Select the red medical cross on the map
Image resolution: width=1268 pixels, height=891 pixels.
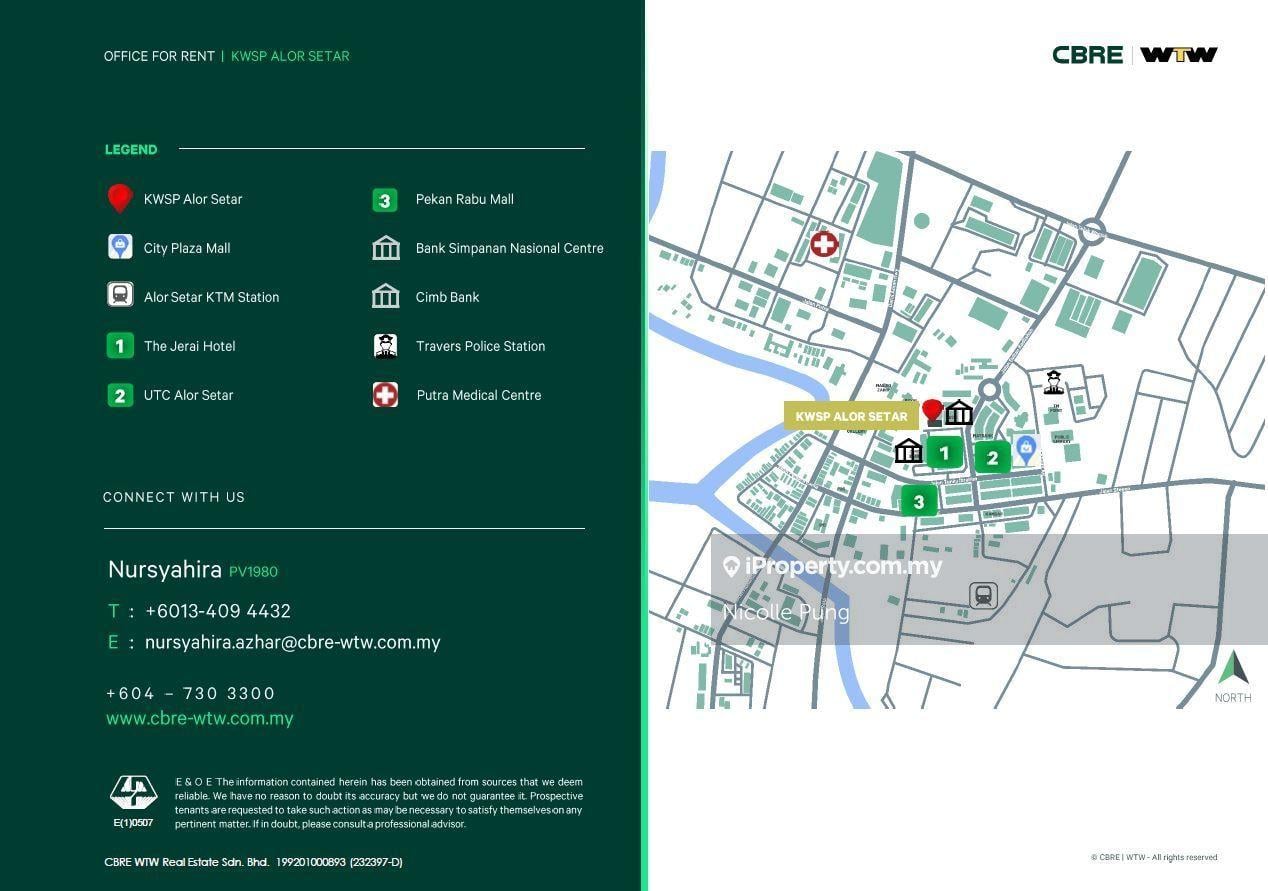pos(824,243)
